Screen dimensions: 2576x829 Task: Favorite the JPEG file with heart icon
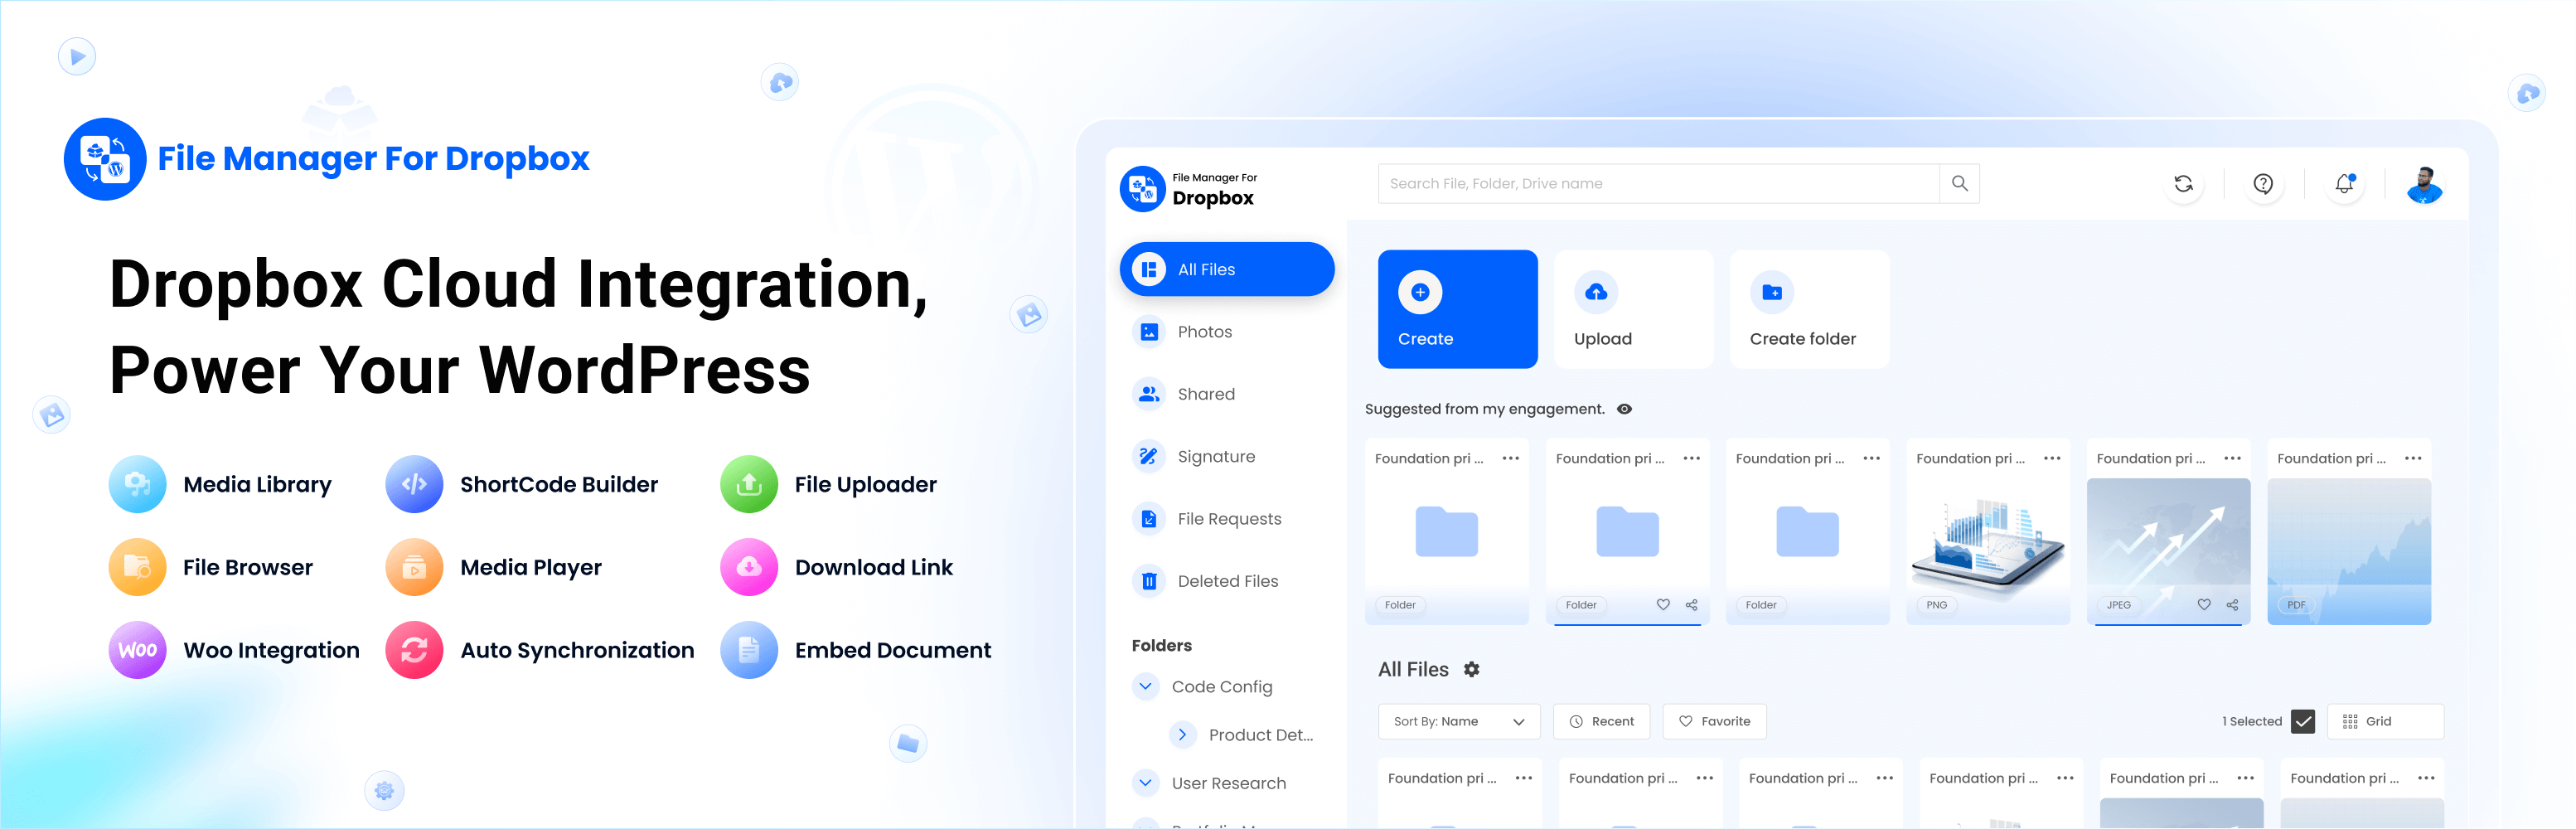click(2203, 605)
